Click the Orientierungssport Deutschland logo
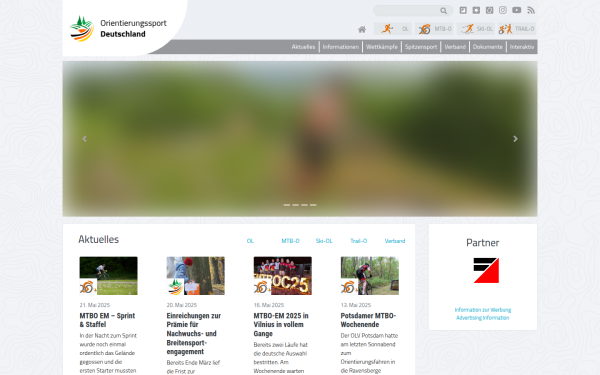This screenshot has width=600, height=375. (x=119, y=29)
